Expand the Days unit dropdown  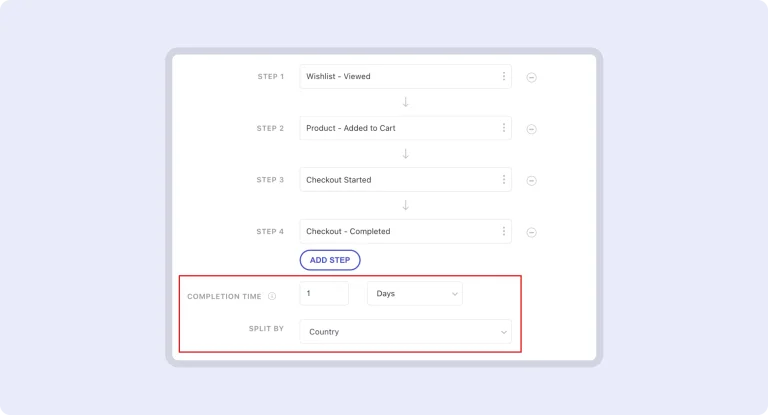(x=414, y=294)
